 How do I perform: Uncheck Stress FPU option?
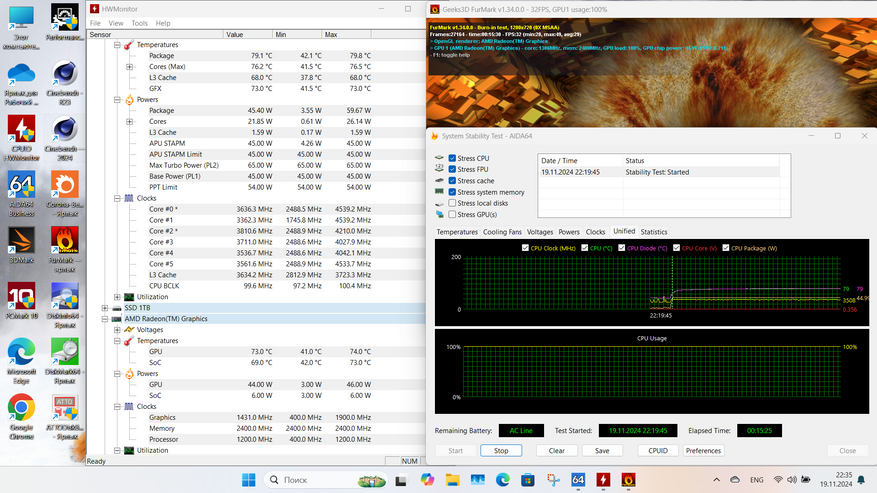coord(452,170)
